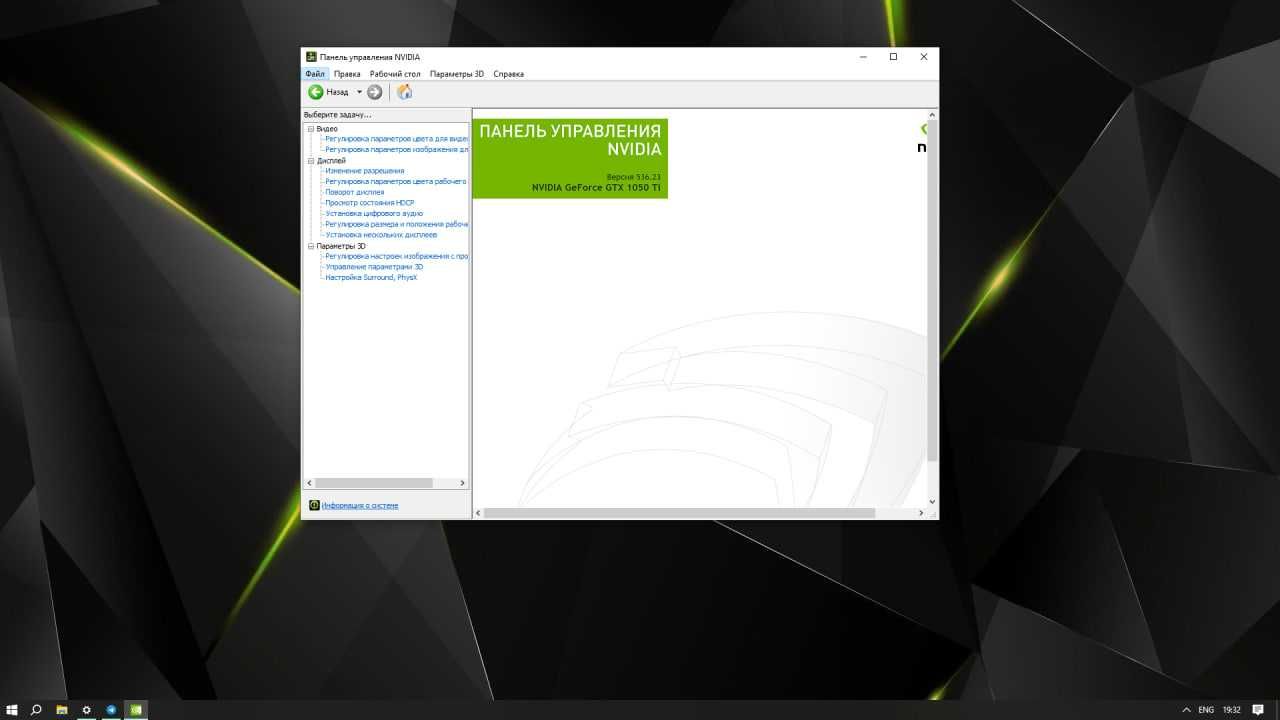
Task: Open Установка цифрового аудио
Action: (x=374, y=214)
